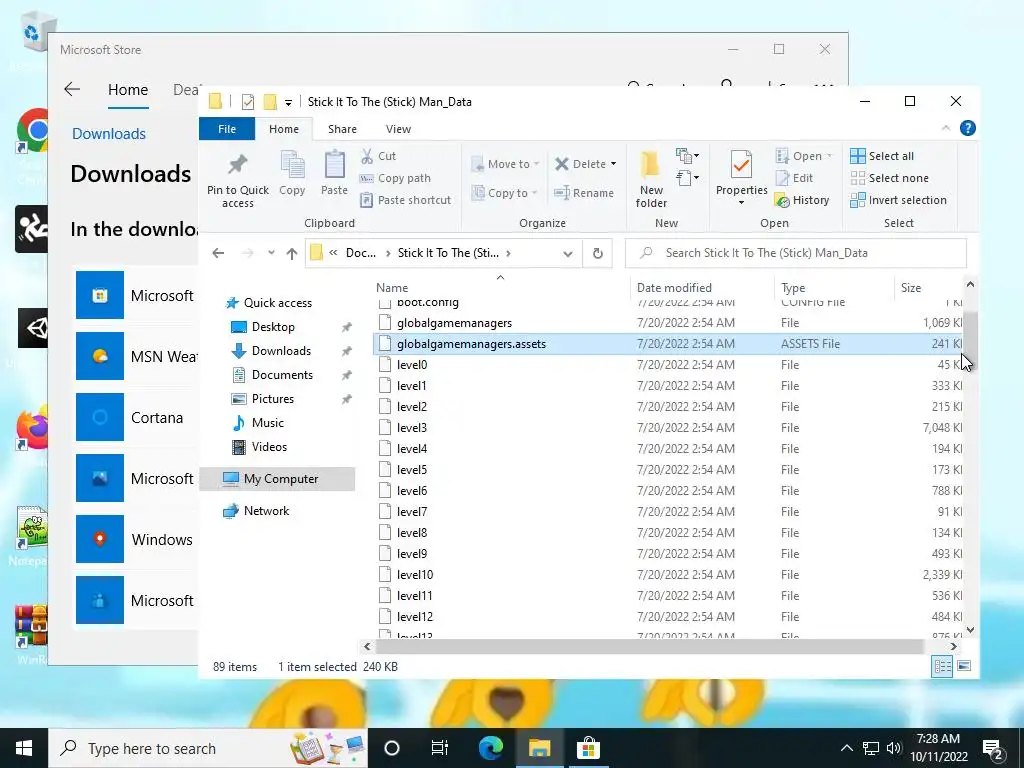Sort by Name column header
This screenshot has height=768, width=1024.
[x=500, y=287]
